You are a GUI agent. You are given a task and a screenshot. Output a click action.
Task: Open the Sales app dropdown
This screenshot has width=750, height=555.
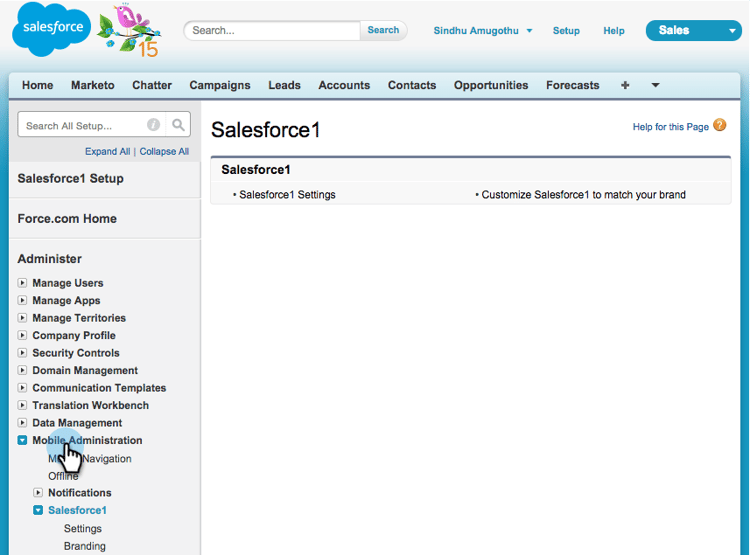[693, 31]
